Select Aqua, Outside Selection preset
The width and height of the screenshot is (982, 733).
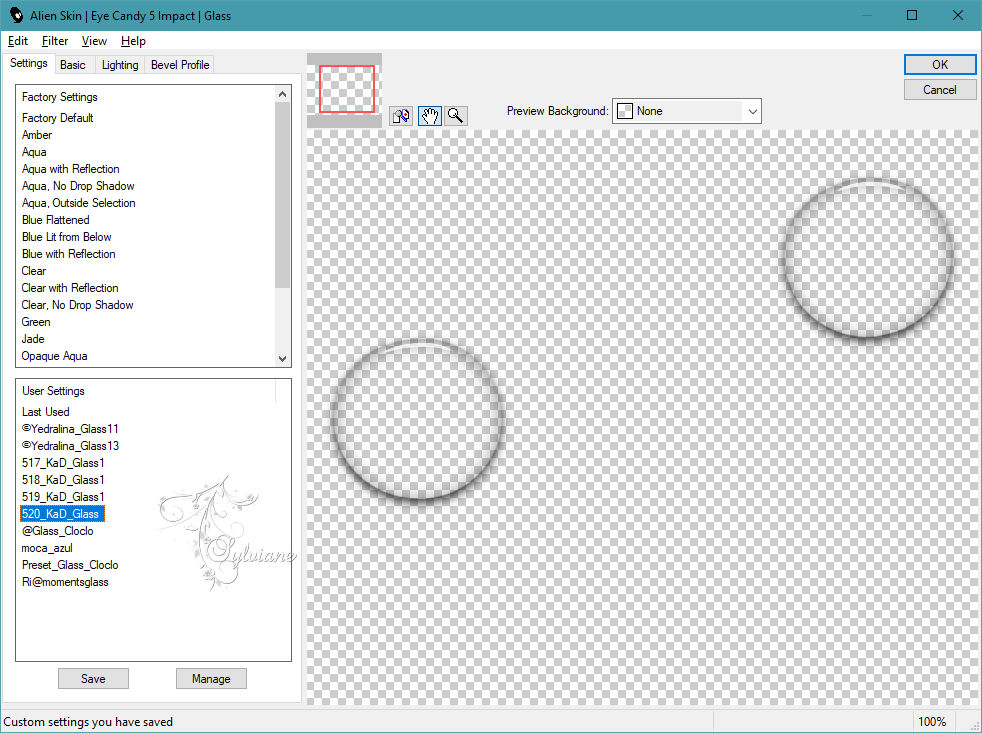pyautogui.click(x=79, y=202)
